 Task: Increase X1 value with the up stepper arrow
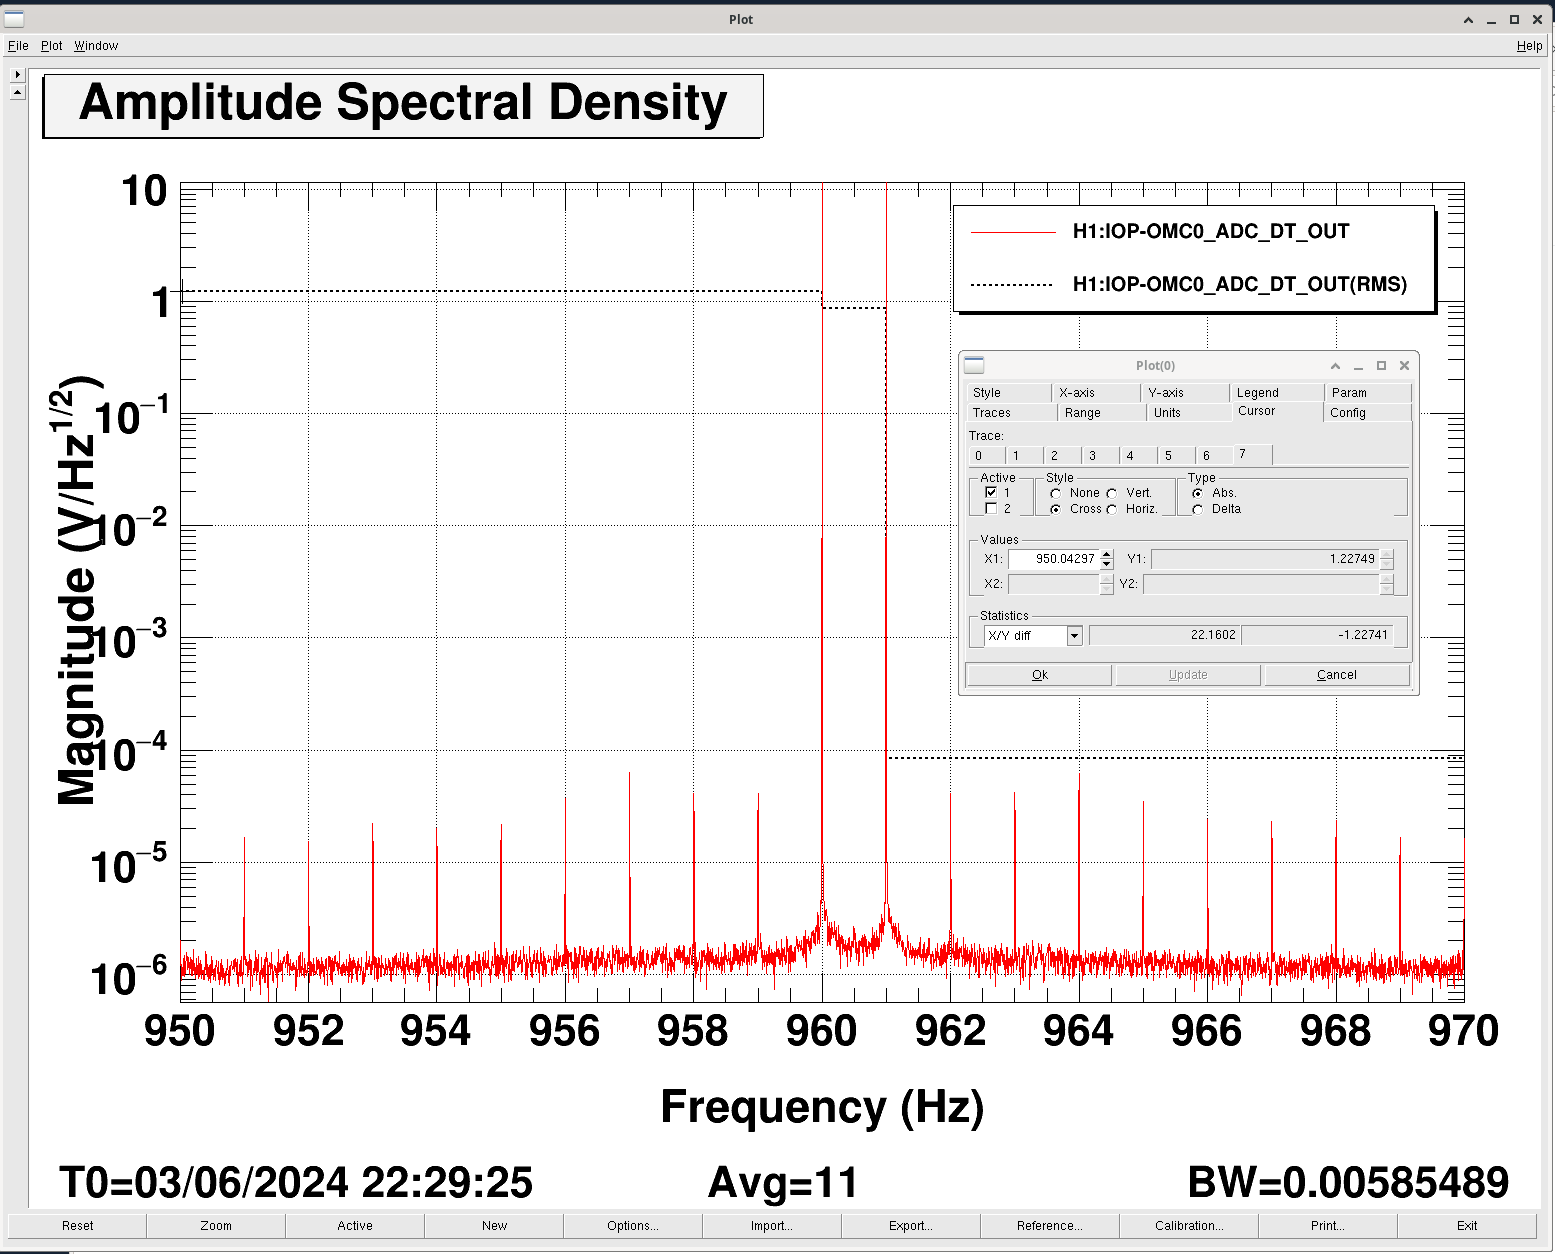click(1106, 554)
